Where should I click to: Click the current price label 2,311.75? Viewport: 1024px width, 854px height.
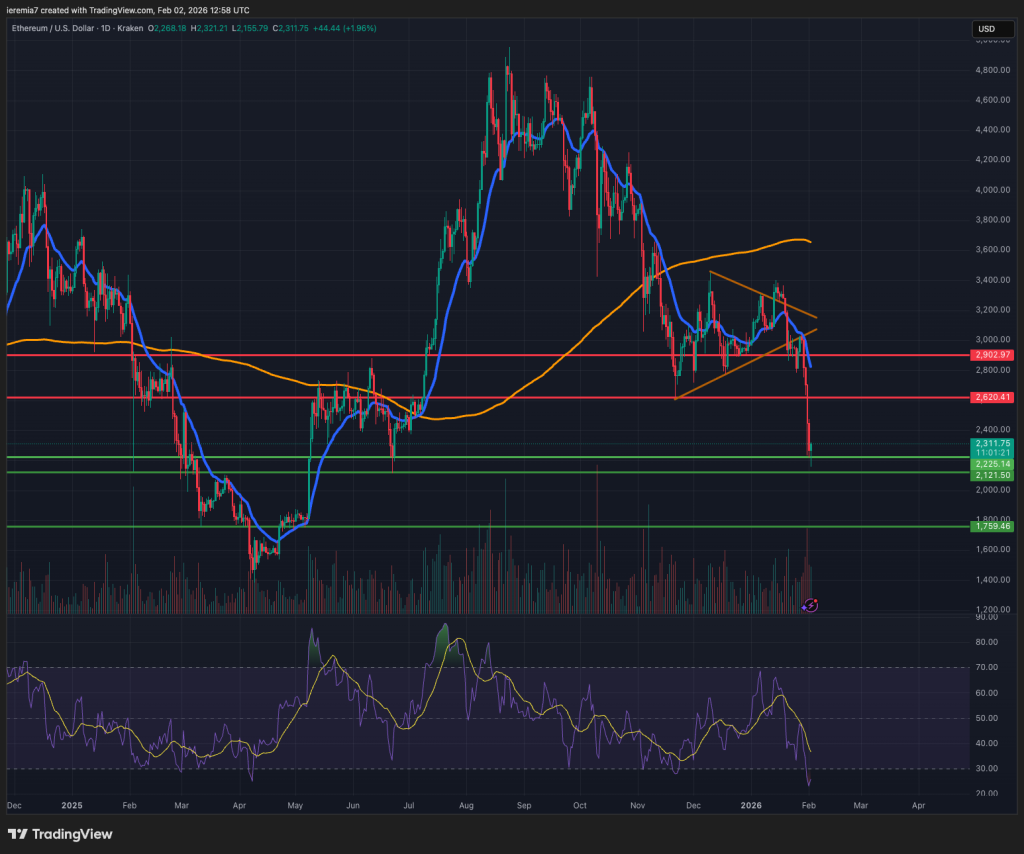pyautogui.click(x=992, y=443)
